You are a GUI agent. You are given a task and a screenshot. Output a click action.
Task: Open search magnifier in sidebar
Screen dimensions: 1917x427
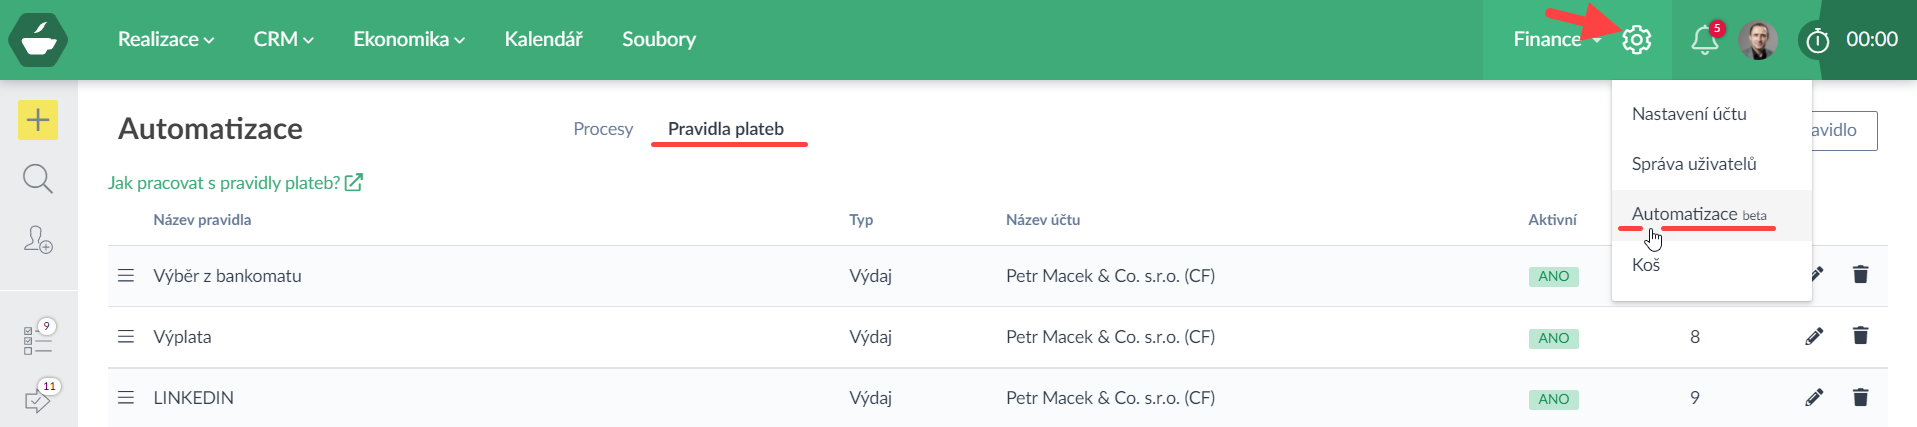(38, 180)
